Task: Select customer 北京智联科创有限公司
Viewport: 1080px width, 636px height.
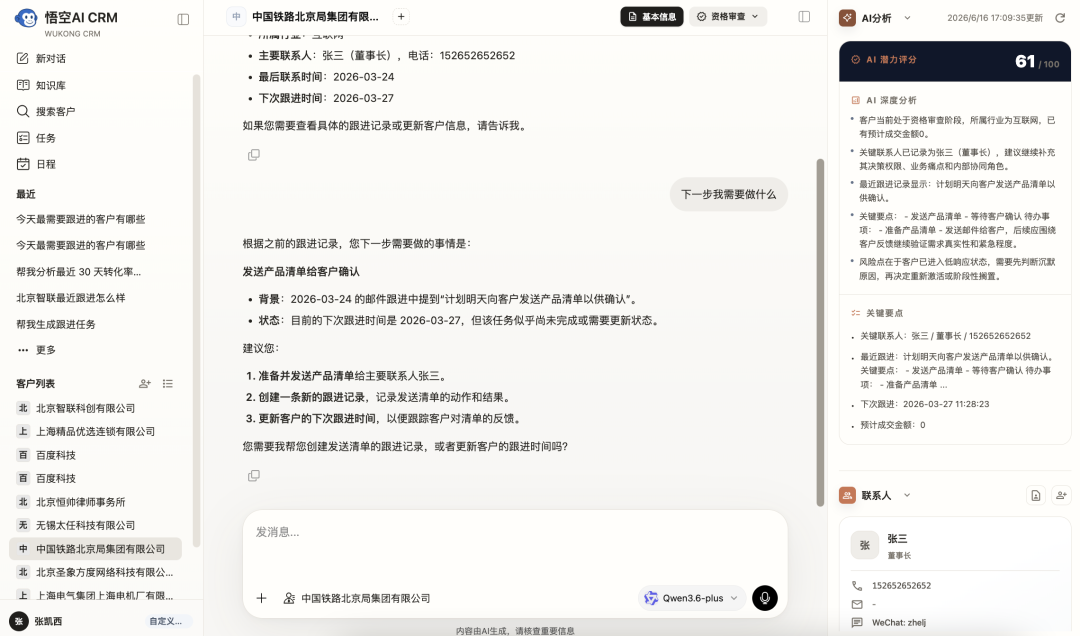Action: (x=95, y=408)
